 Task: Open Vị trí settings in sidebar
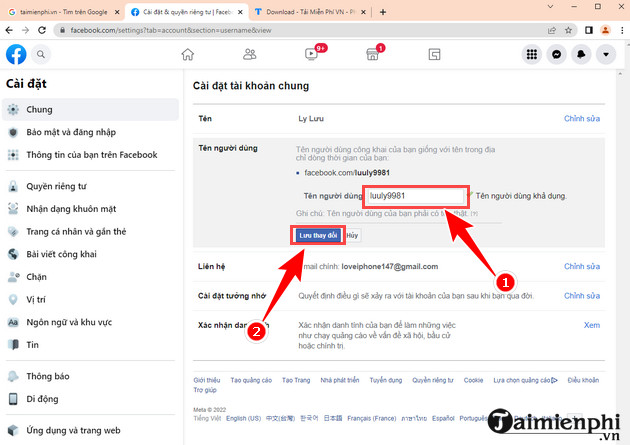click(x=90, y=300)
